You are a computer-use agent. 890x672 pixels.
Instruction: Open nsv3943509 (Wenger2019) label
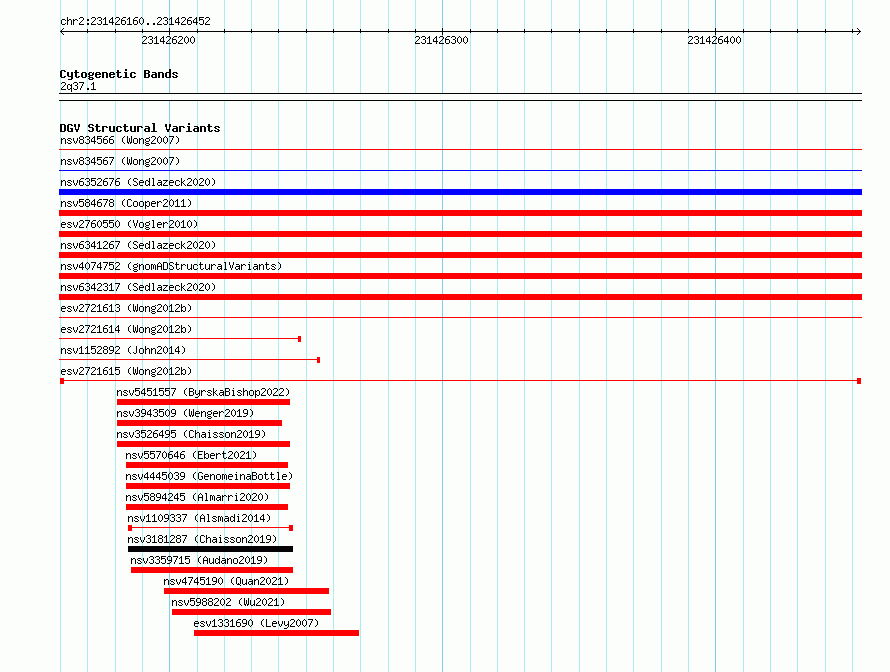[185, 413]
